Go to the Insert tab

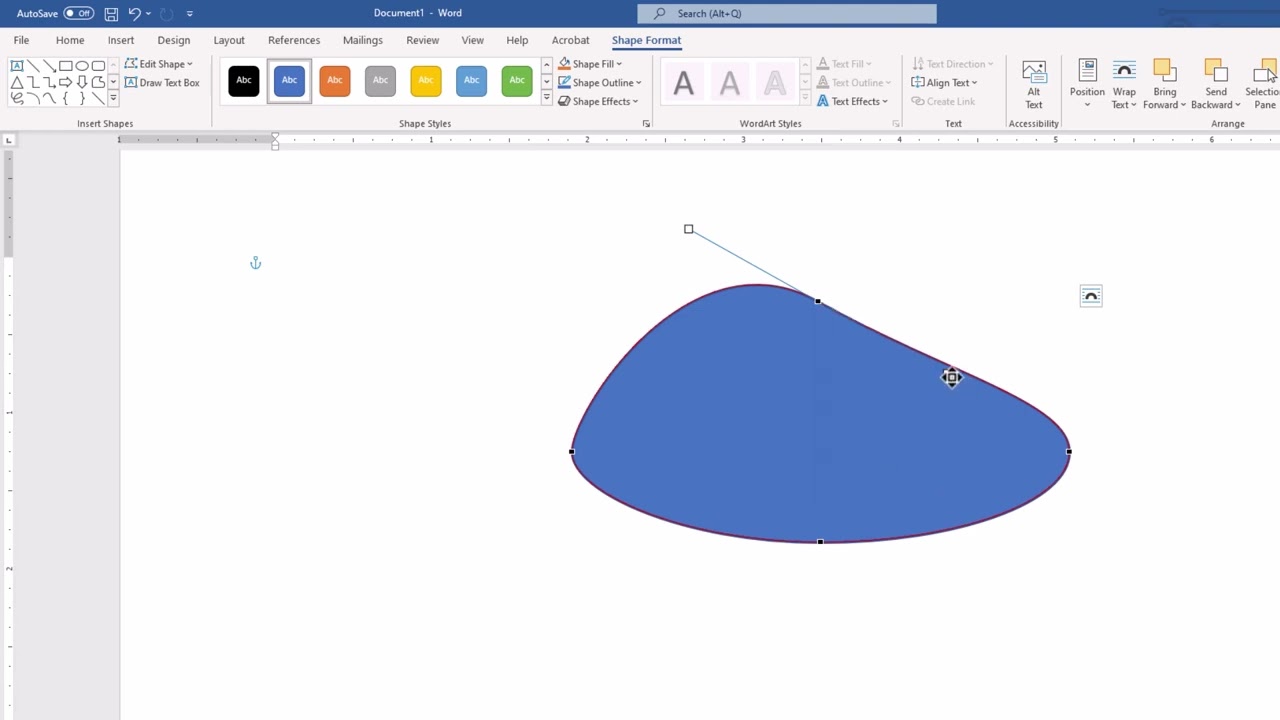click(121, 40)
